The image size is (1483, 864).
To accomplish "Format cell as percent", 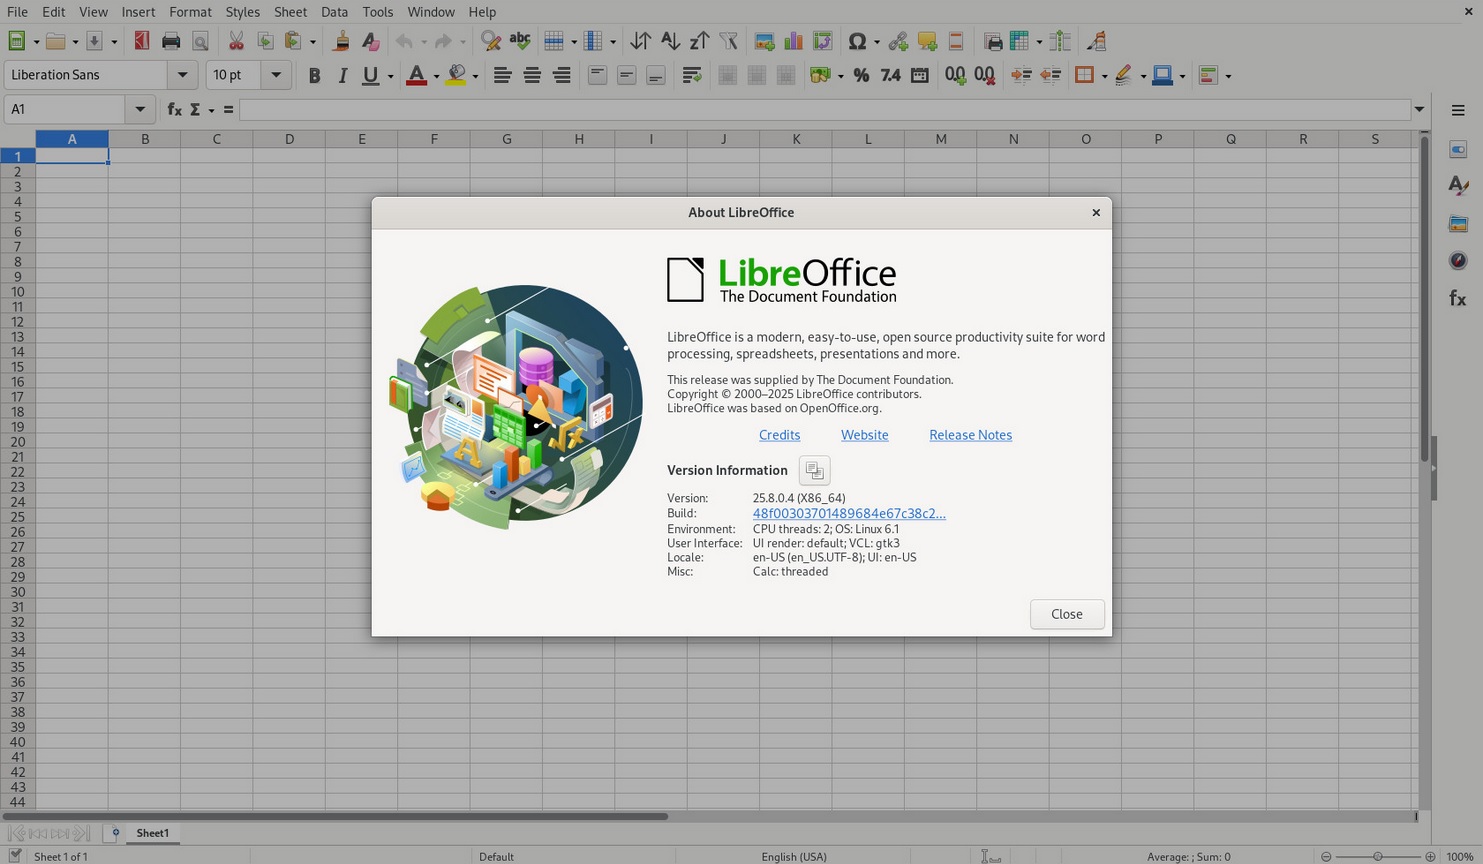I will 861,75.
